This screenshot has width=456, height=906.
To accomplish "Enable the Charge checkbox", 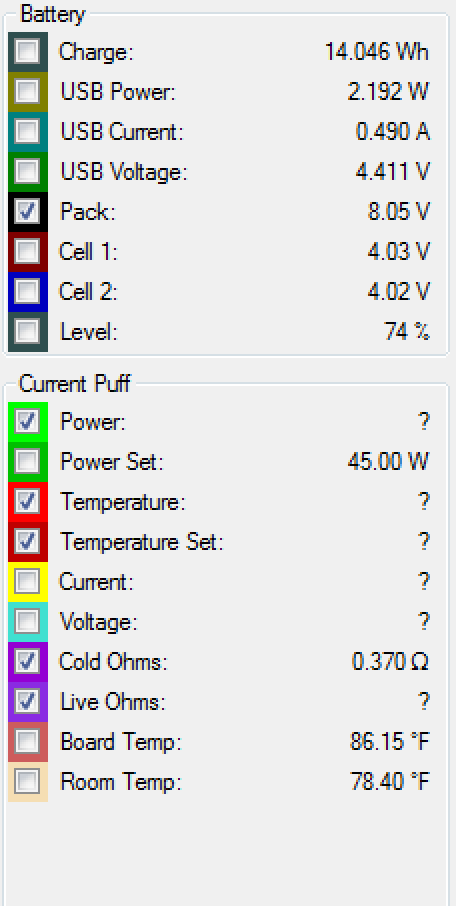I will point(27,52).
